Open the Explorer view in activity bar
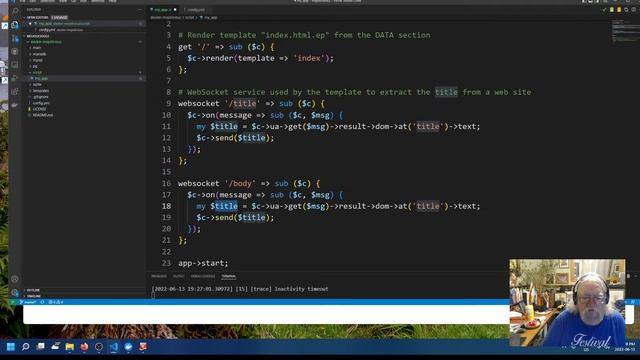Viewport: 640px width, 360px height. pyautogui.click(x=15, y=25)
